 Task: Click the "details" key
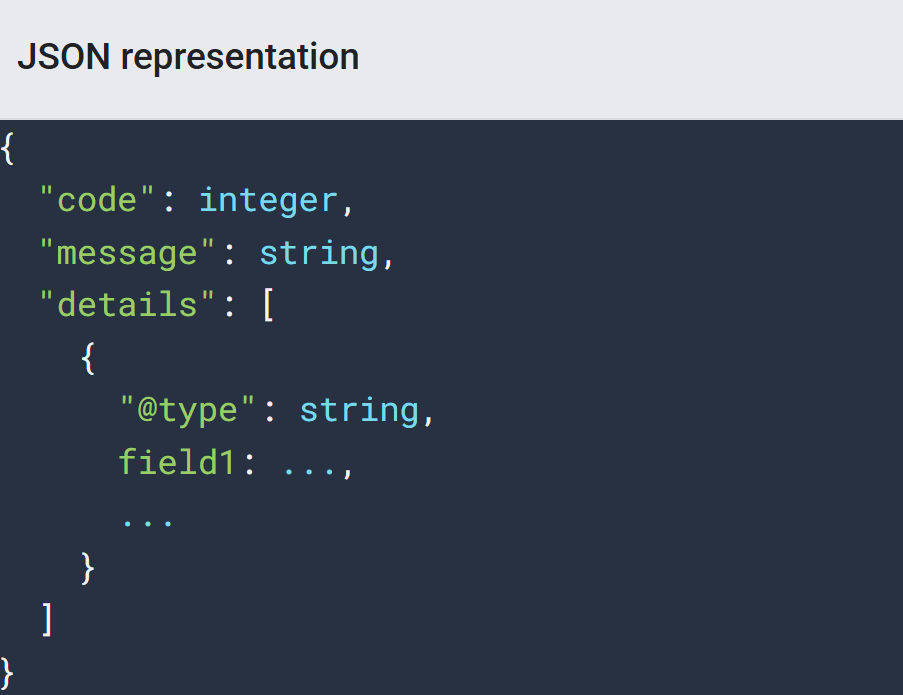pyautogui.click(x=127, y=304)
